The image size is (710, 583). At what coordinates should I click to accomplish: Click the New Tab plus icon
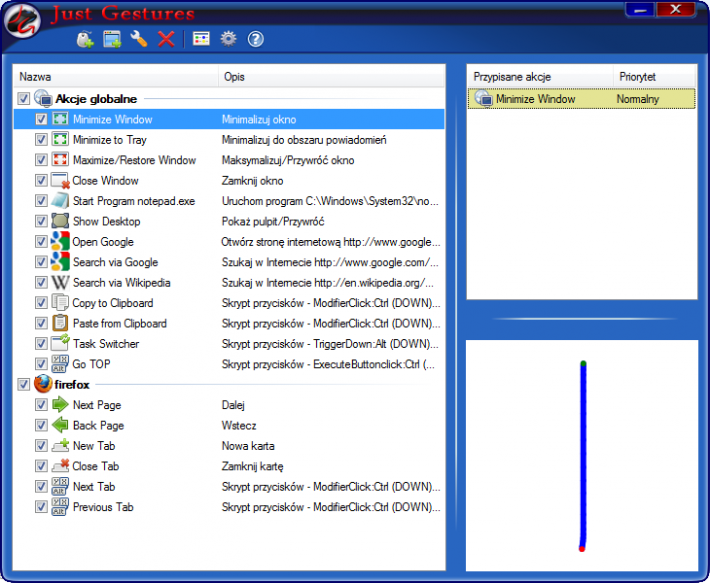pos(60,445)
